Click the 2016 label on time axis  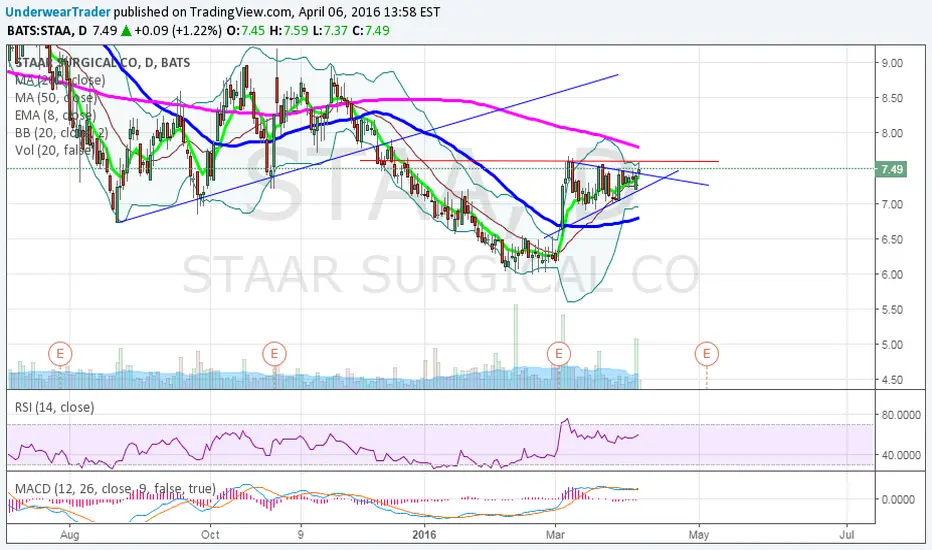[424, 535]
